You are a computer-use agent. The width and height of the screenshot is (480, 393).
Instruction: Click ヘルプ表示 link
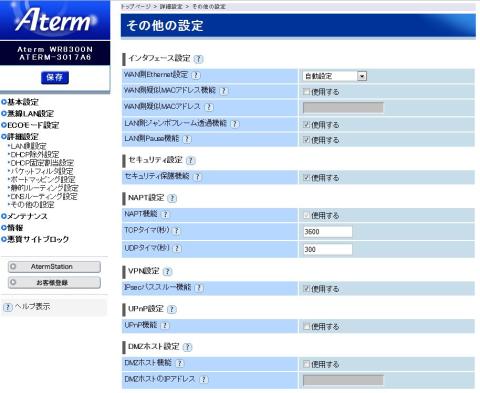(32, 306)
